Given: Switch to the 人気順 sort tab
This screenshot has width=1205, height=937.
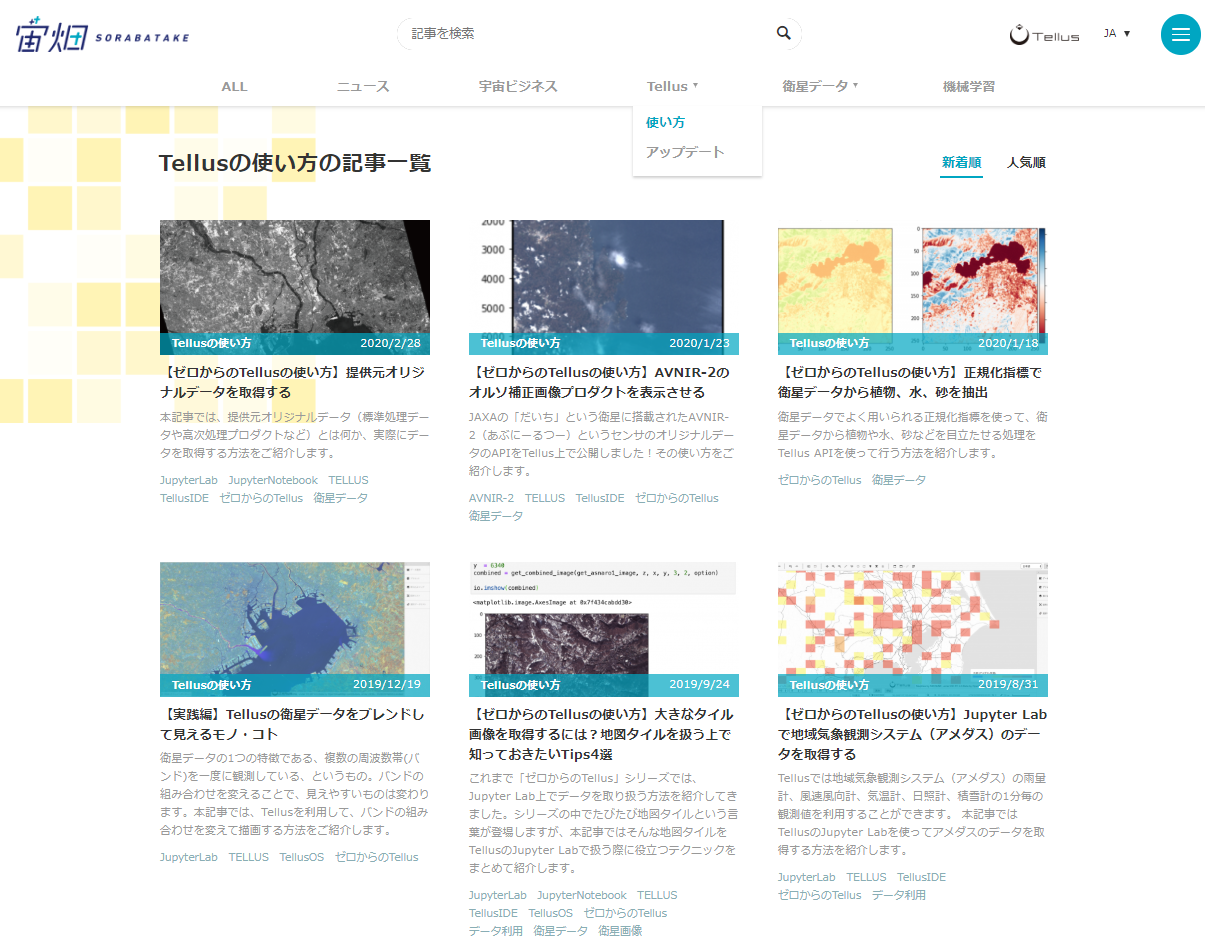Looking at the screenshot, I should click(1026, 162).
